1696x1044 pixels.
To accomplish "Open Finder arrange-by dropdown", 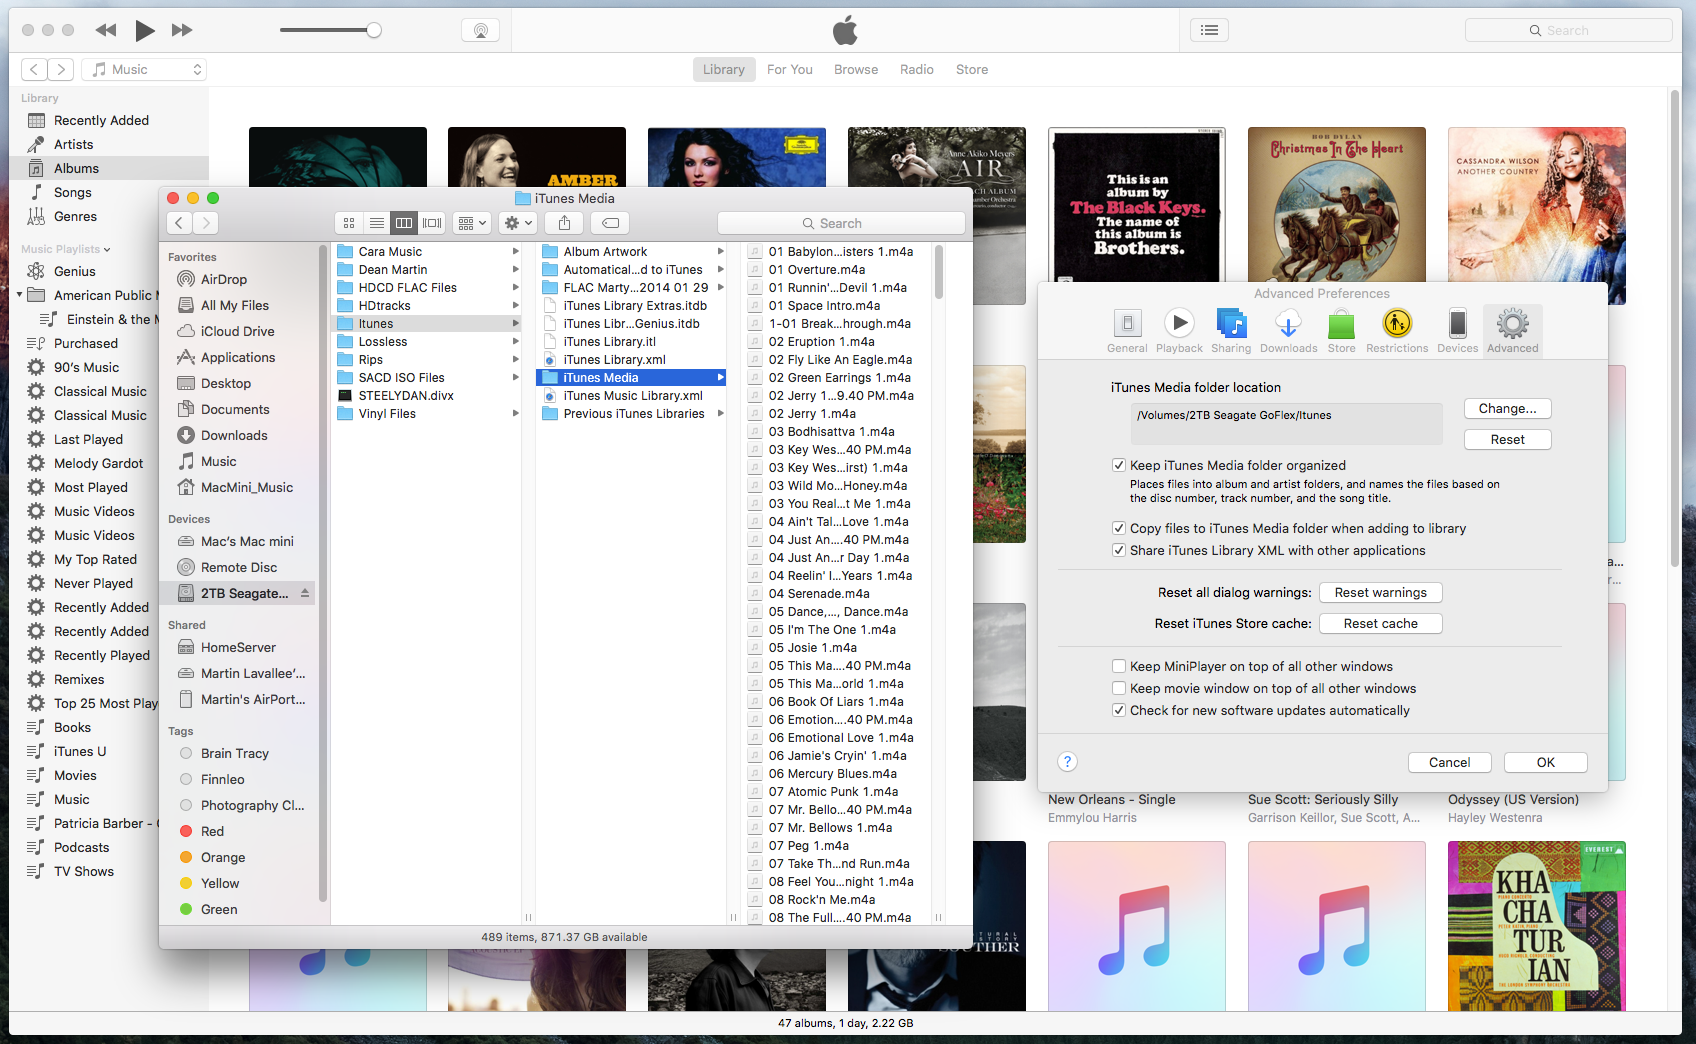I will click(x=471, y=223).
